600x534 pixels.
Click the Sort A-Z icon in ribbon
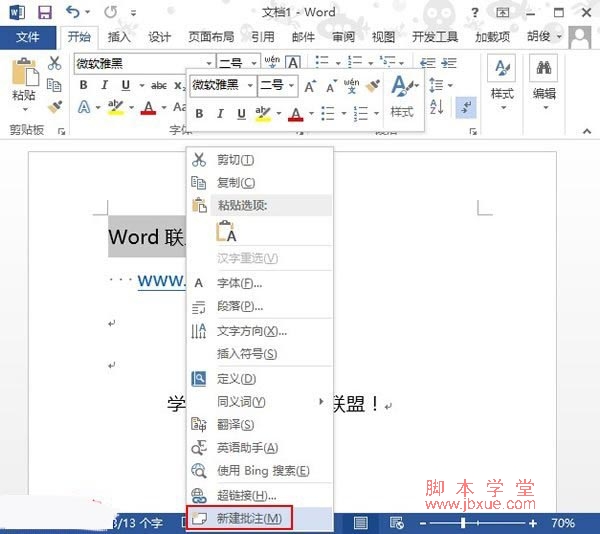point(437,107)
